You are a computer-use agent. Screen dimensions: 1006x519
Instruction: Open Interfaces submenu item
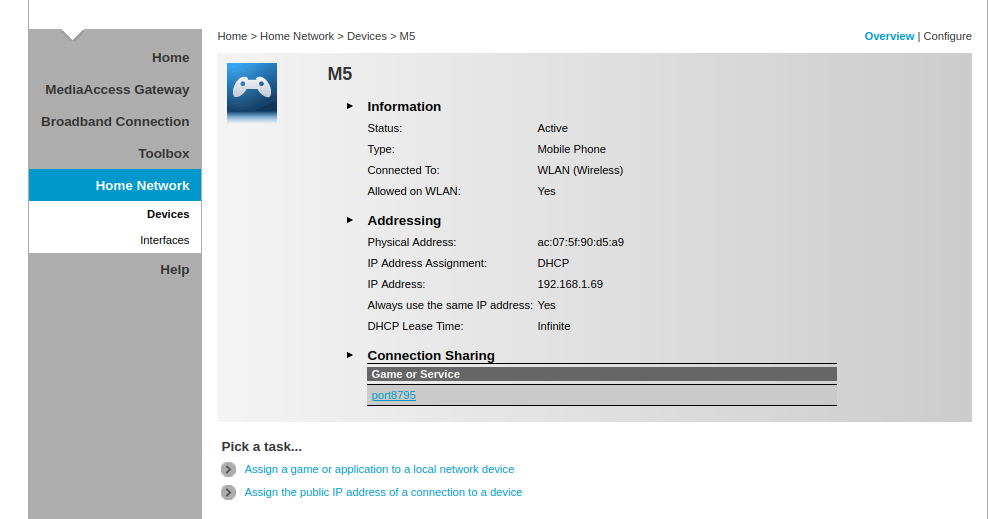coord(164,240)
